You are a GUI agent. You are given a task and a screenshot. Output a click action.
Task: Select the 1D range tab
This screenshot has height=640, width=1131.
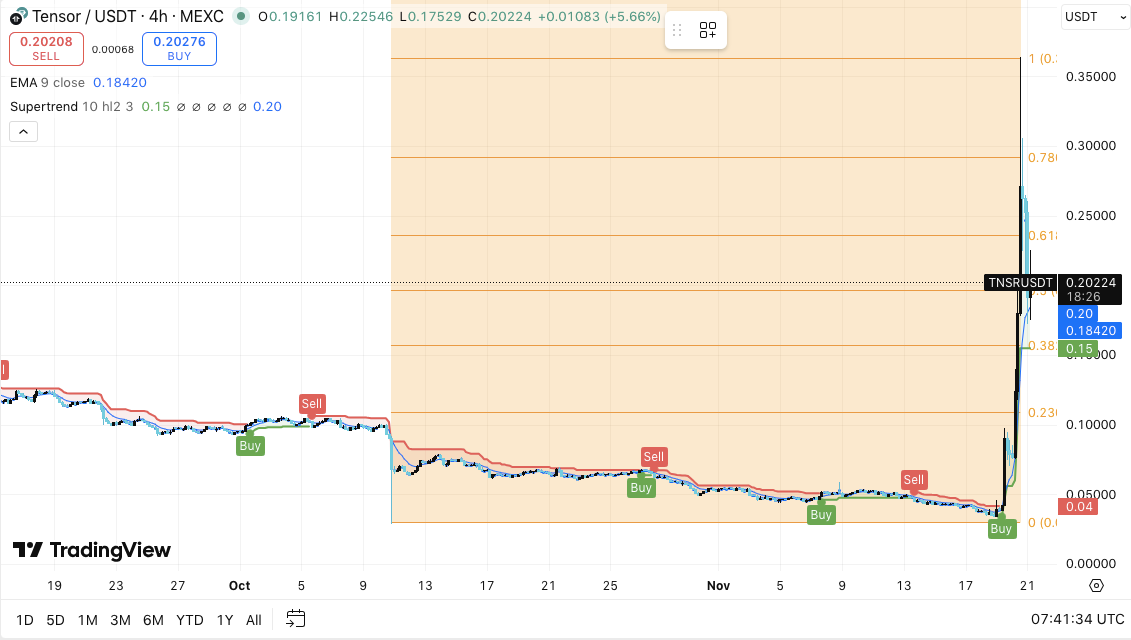click(x=24, y=620)
